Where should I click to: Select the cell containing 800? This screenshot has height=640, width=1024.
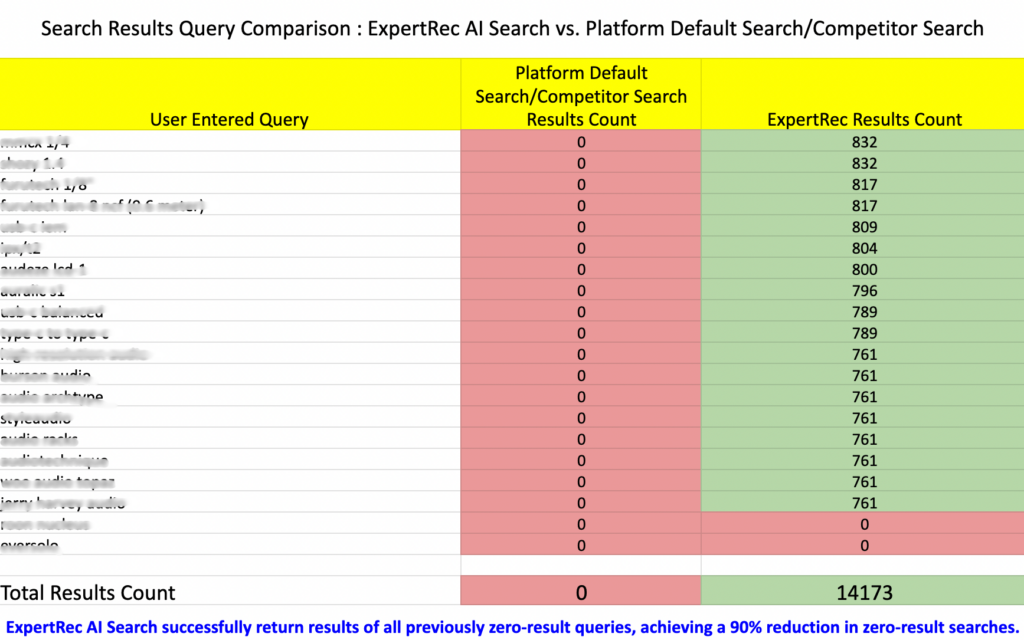pos(864,269)
